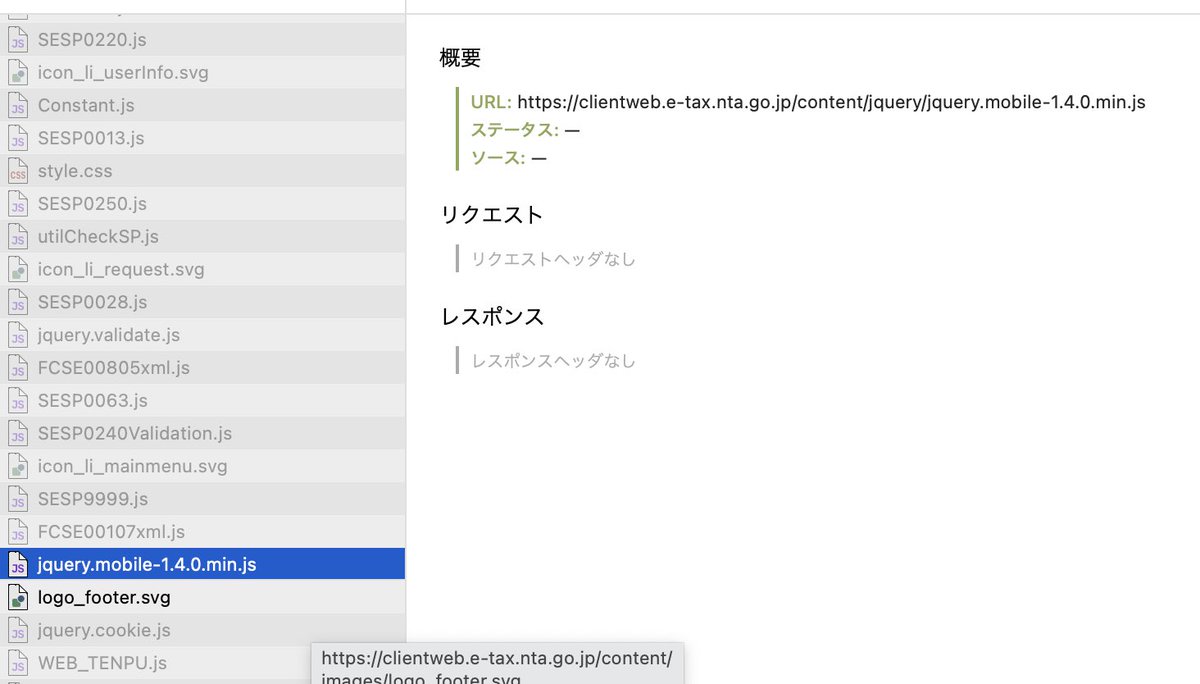The width and height of the screenshot is (1200, 684).
Task: Click the レスポンス section heading
Action: [x=492, y=317]
